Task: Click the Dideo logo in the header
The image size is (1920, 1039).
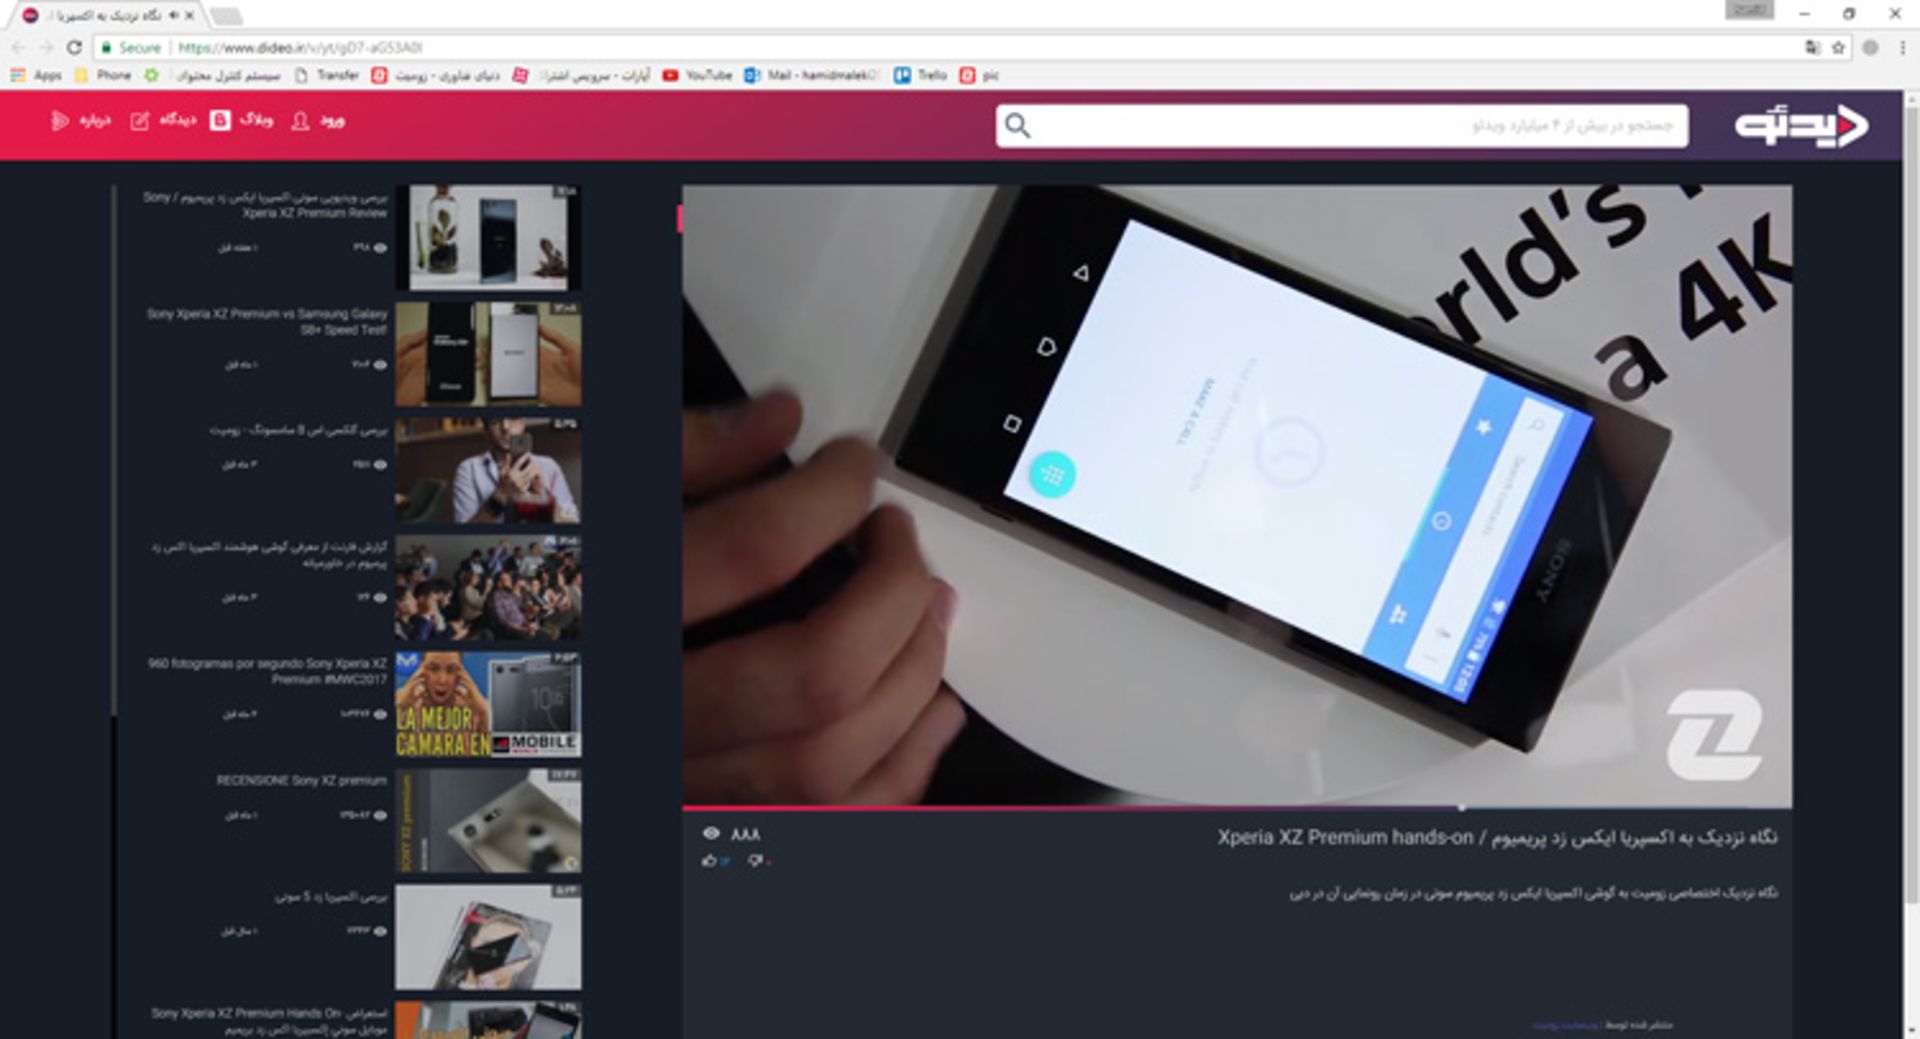Action: coord(1801,126)
